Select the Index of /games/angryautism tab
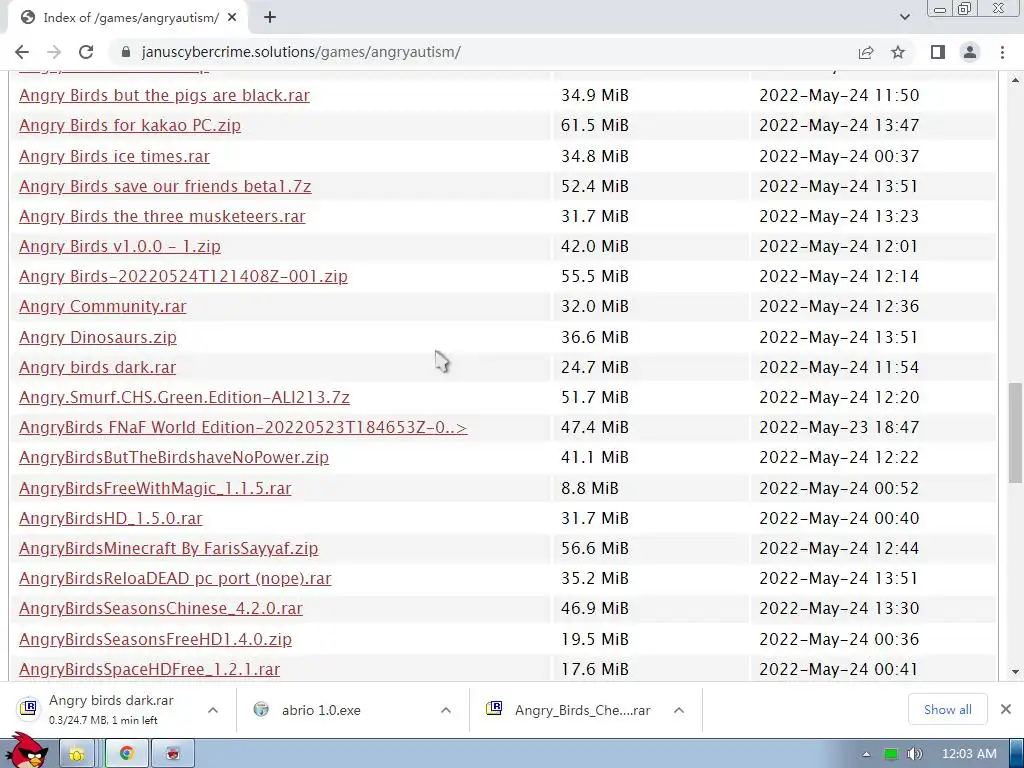This screenshot has width=1024, height=768. [x=127, y=18]
